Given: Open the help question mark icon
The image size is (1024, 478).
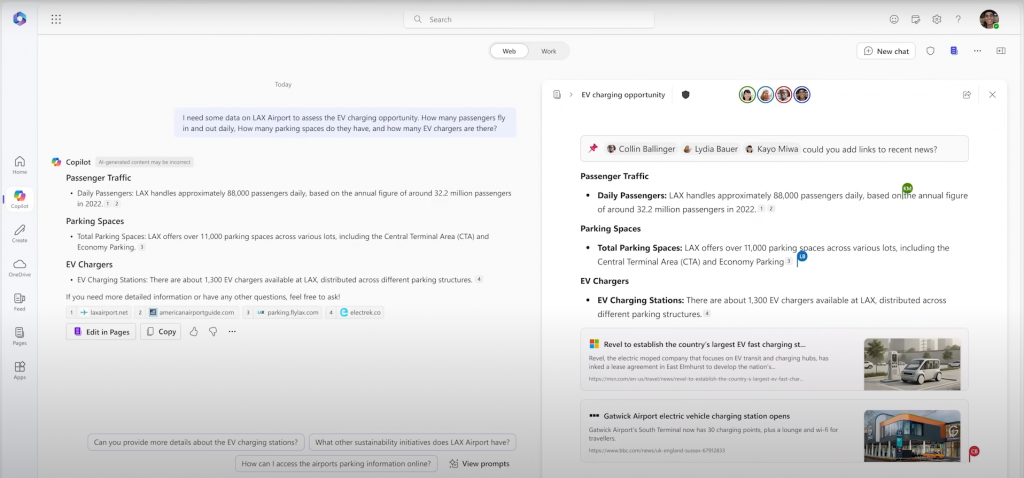Looking at the screenshot, I should (x=958, y=19).
